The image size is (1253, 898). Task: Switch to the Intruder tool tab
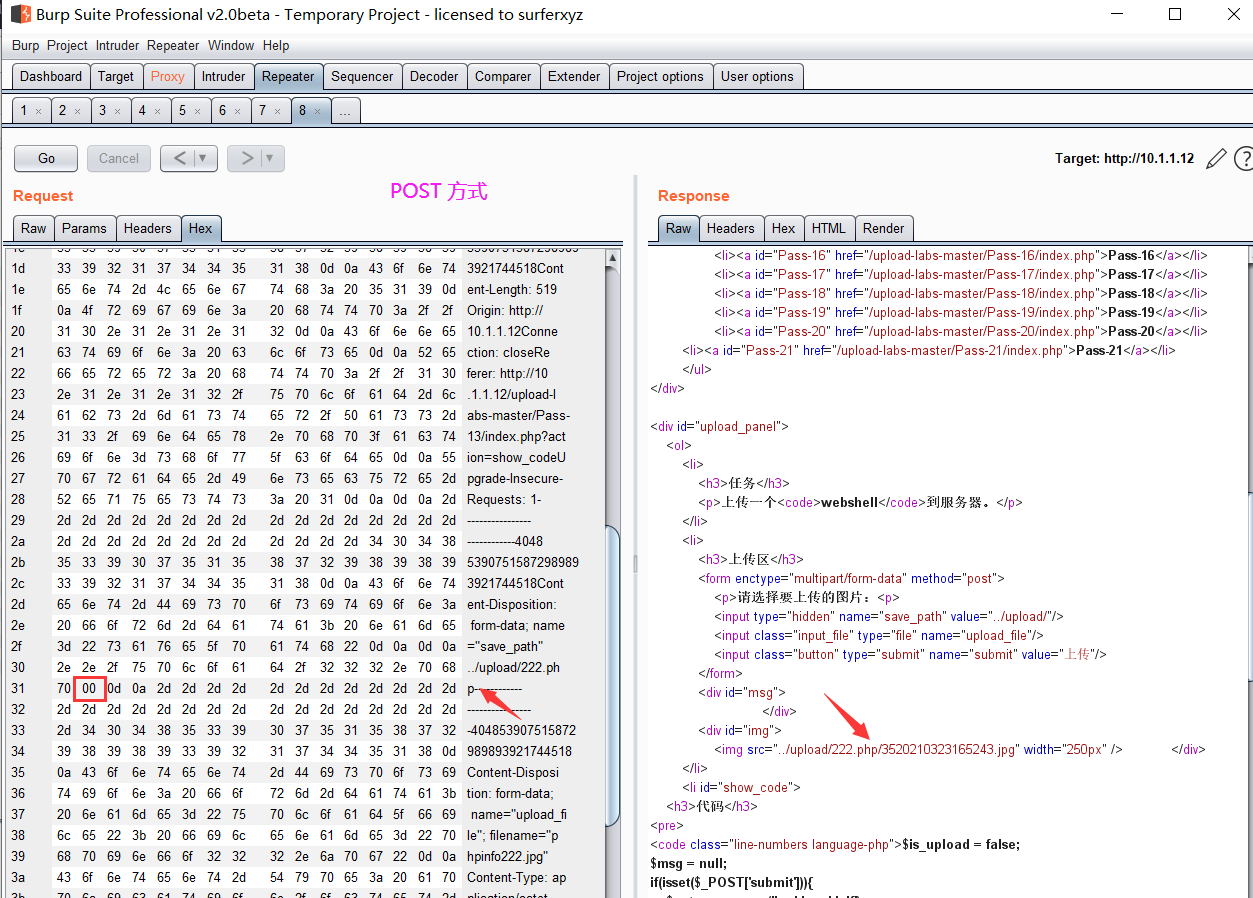[x=223, y=76]
